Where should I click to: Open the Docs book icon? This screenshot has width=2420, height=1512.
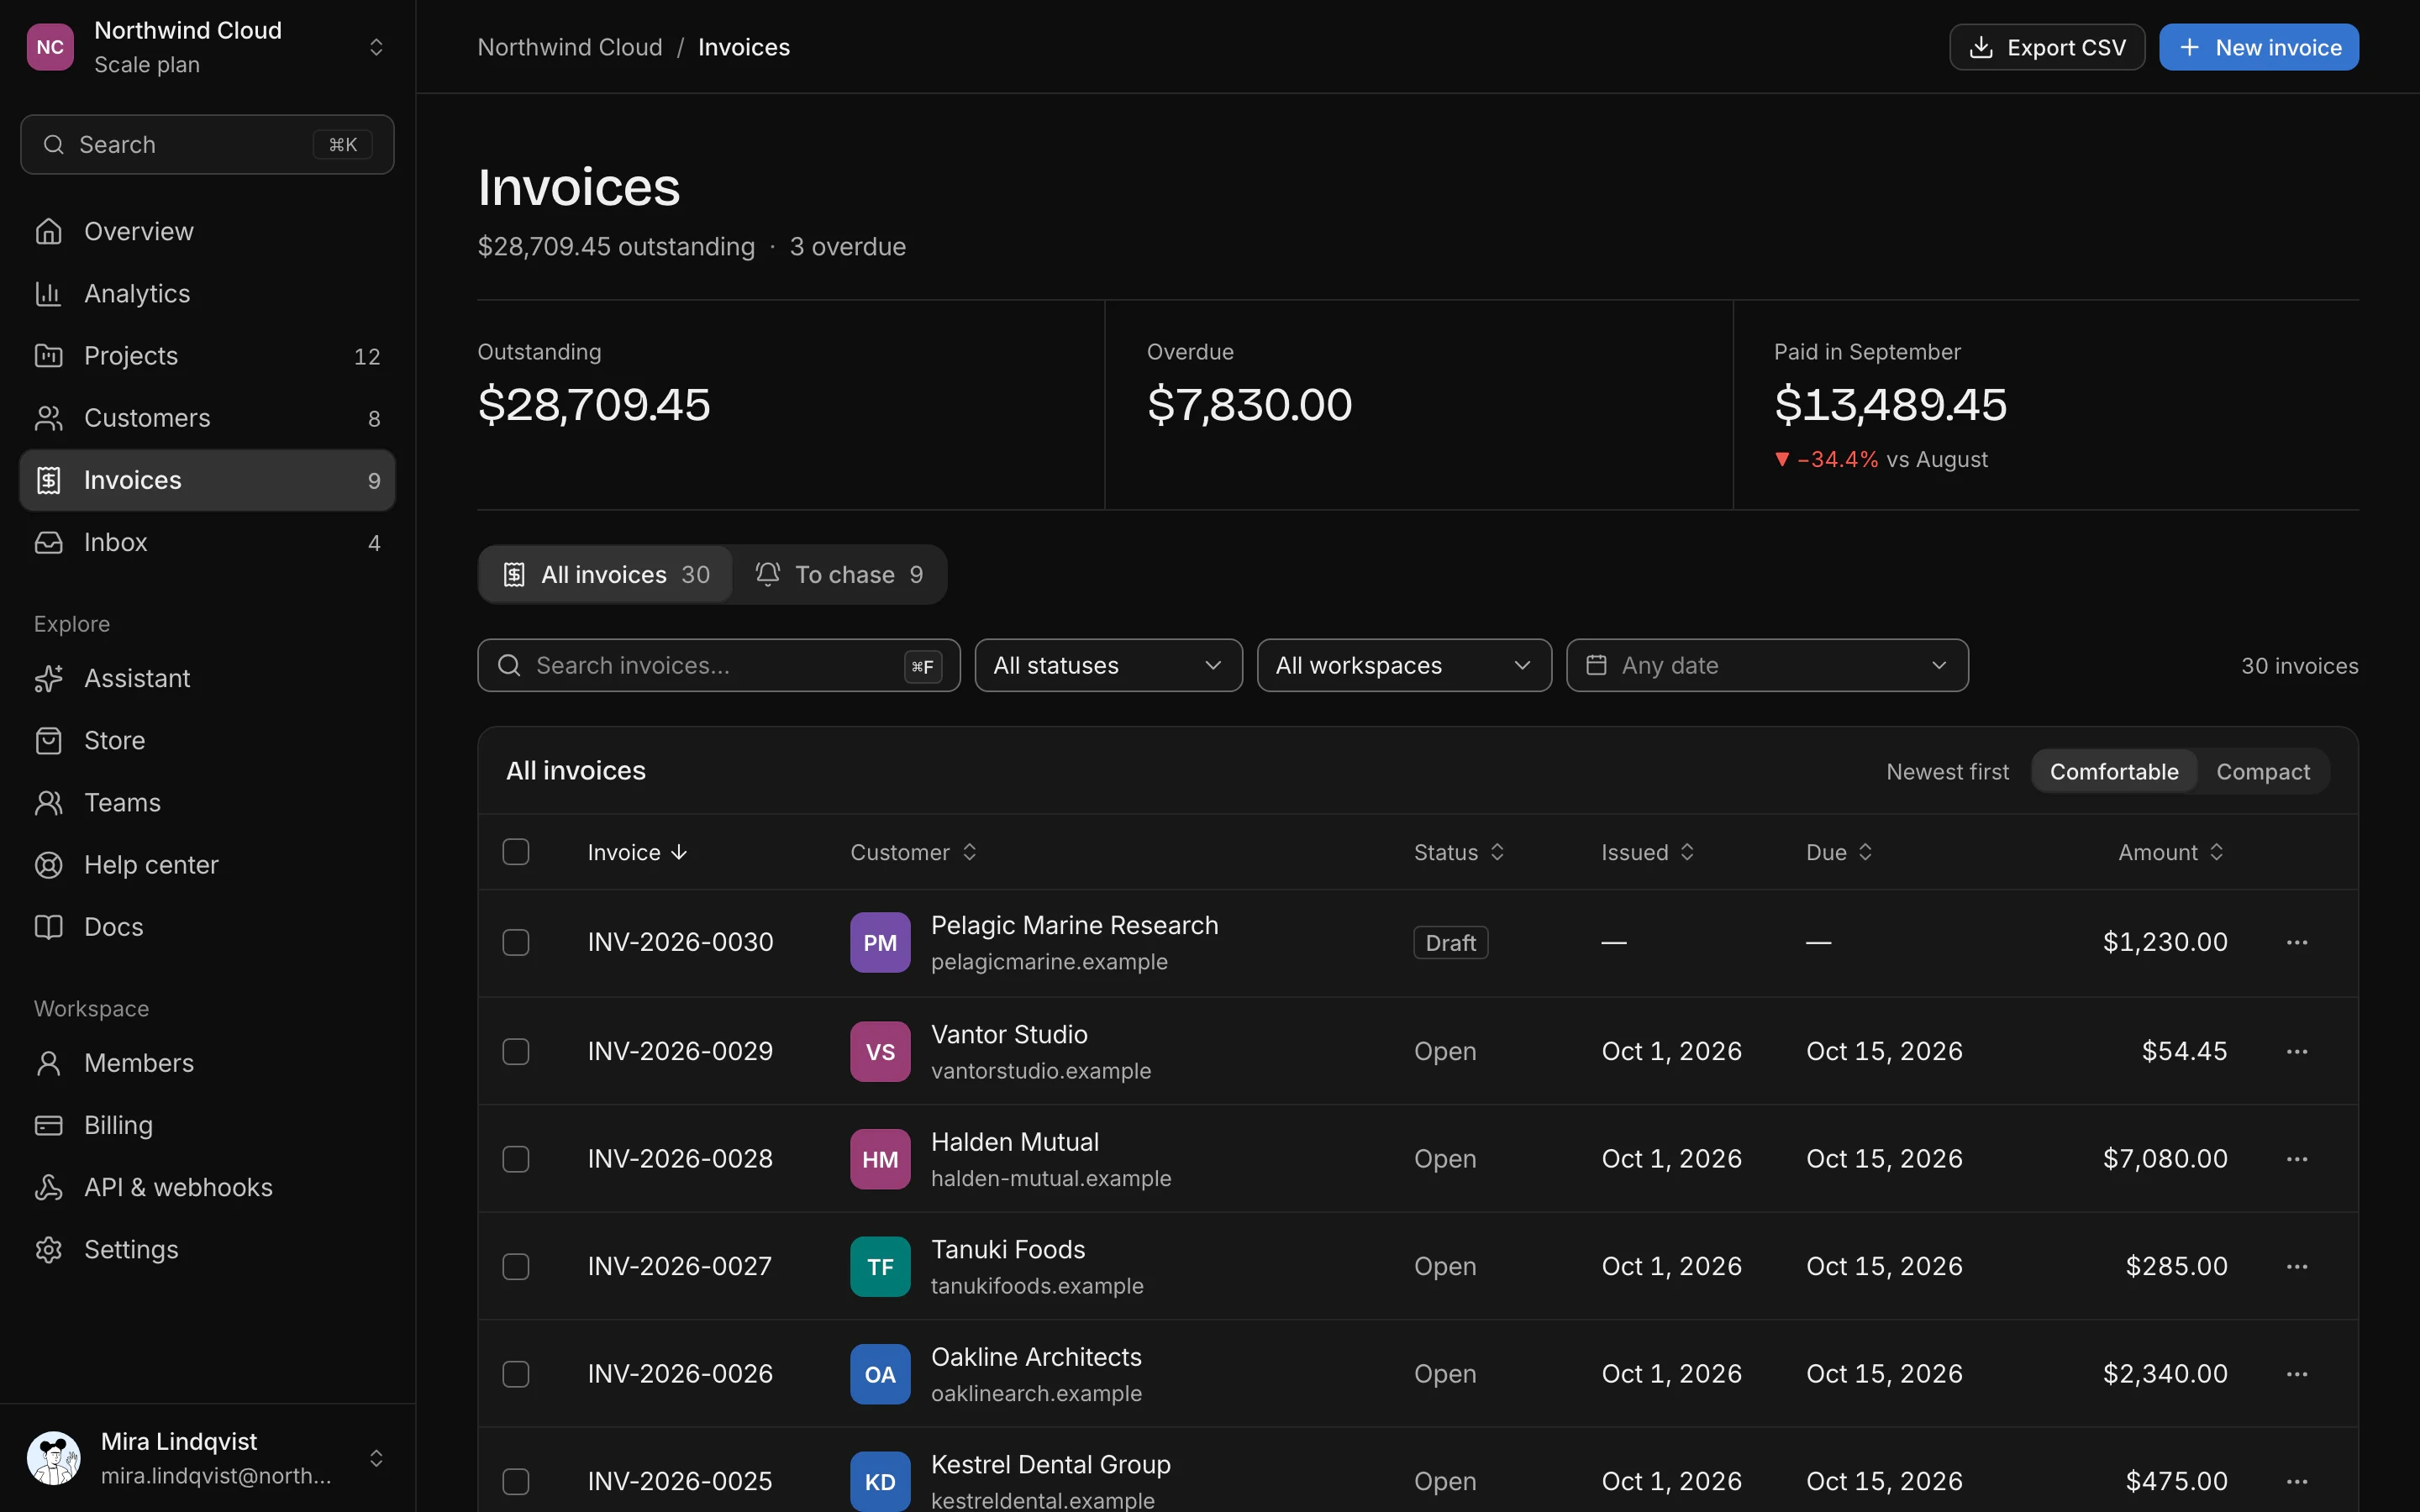48,926
